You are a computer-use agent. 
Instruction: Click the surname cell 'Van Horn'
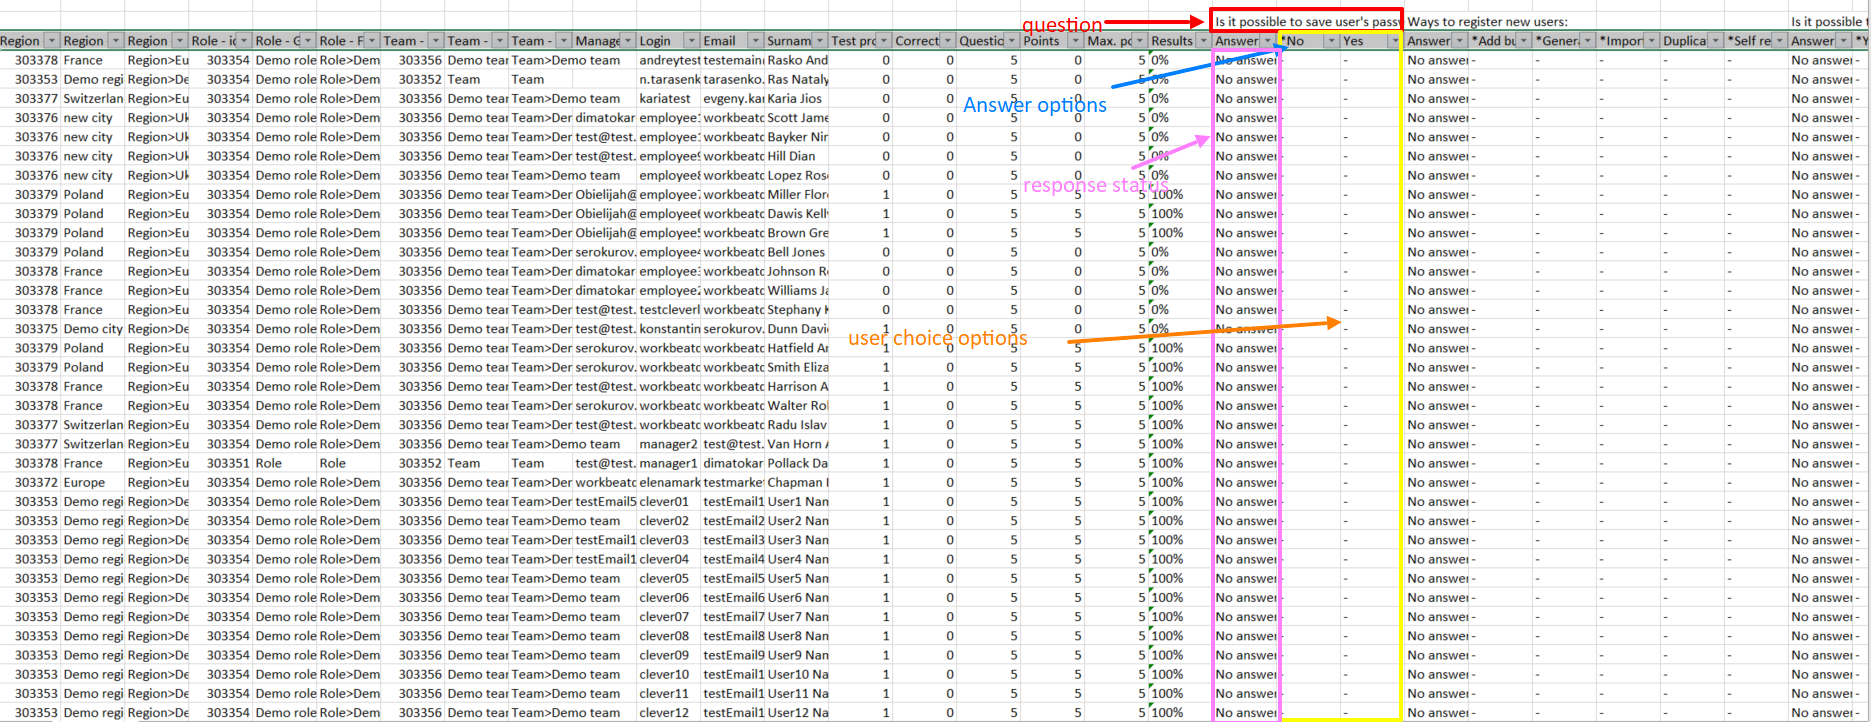click(797, 444)
